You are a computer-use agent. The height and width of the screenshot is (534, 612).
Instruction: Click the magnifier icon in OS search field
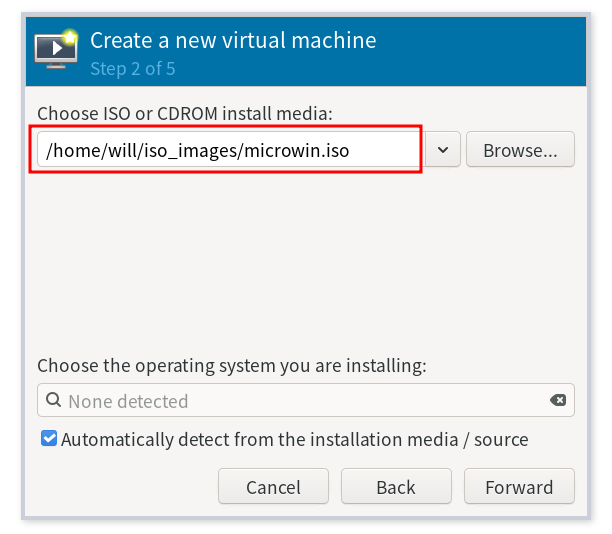pos(52,401)
